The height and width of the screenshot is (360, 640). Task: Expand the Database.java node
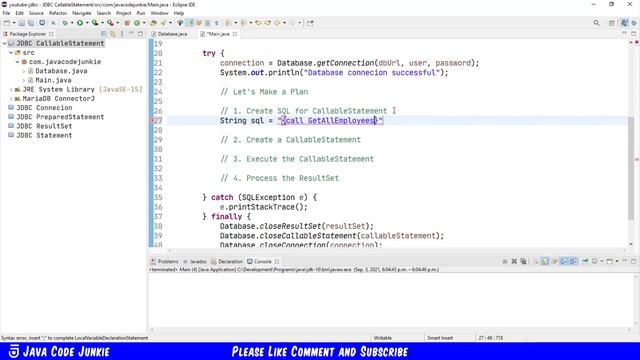[24, 71]
